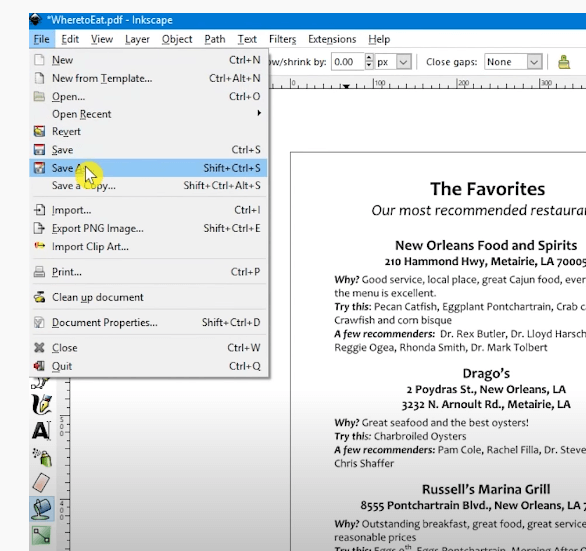Click Russell's Marina Grill heading
The height and width of the screenshot is (551, 586).
[x=486, y=489]
